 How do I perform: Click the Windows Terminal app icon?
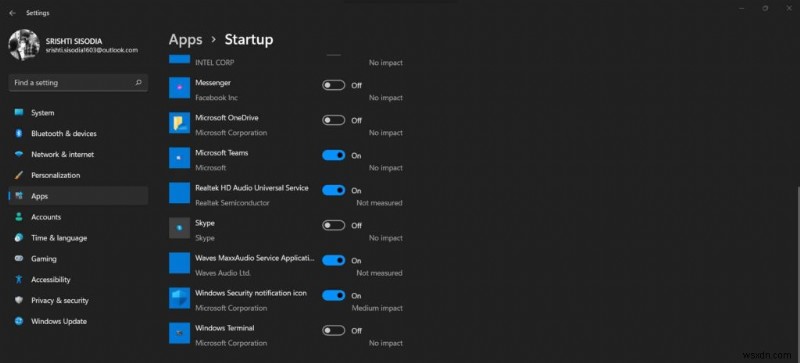(x=180, y=333)
